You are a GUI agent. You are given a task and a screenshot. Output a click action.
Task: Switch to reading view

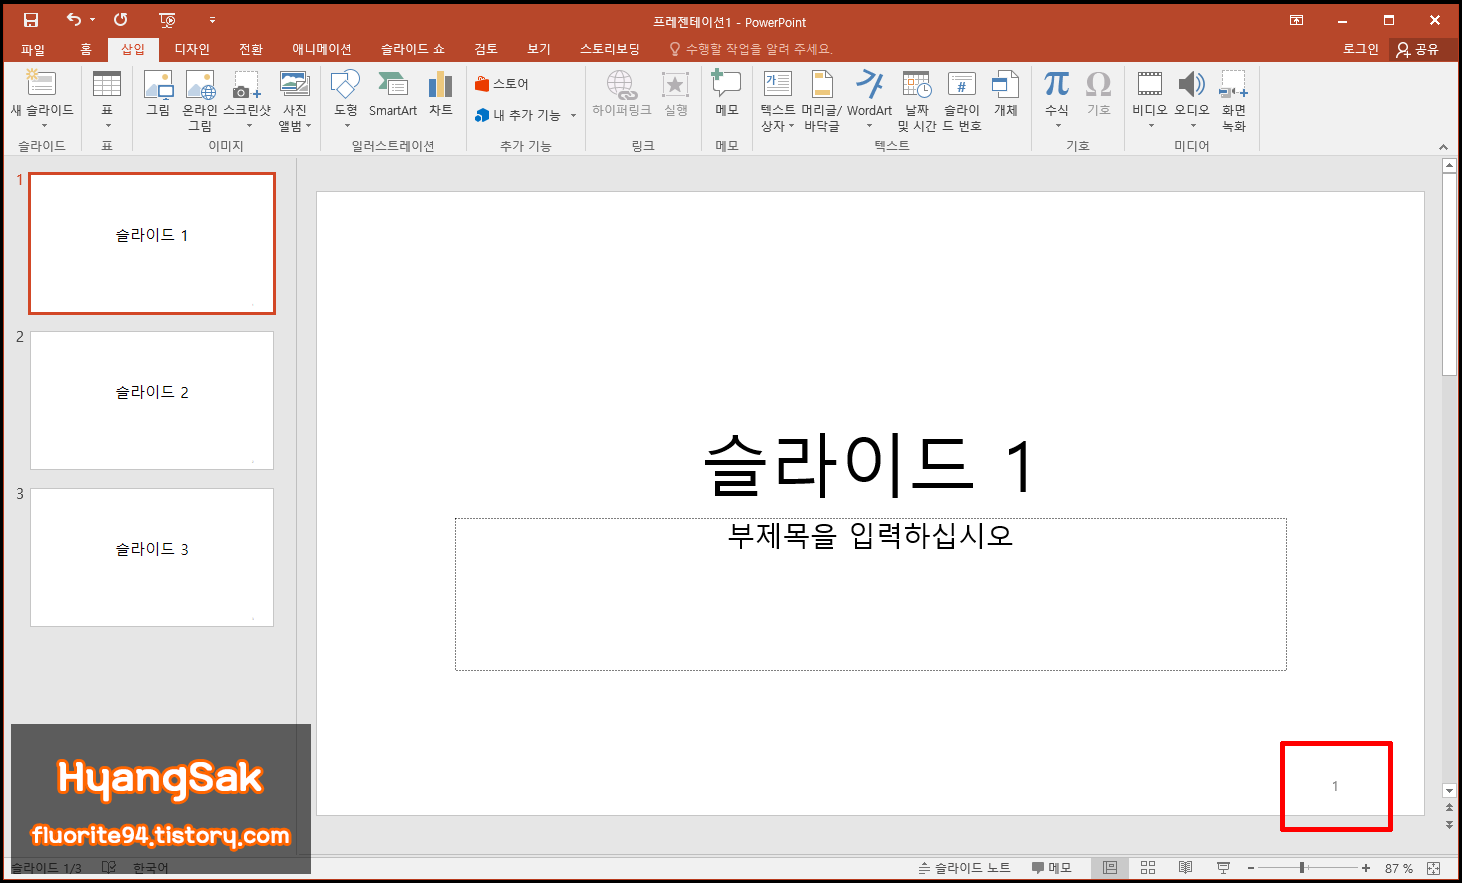pos(1185,868)
